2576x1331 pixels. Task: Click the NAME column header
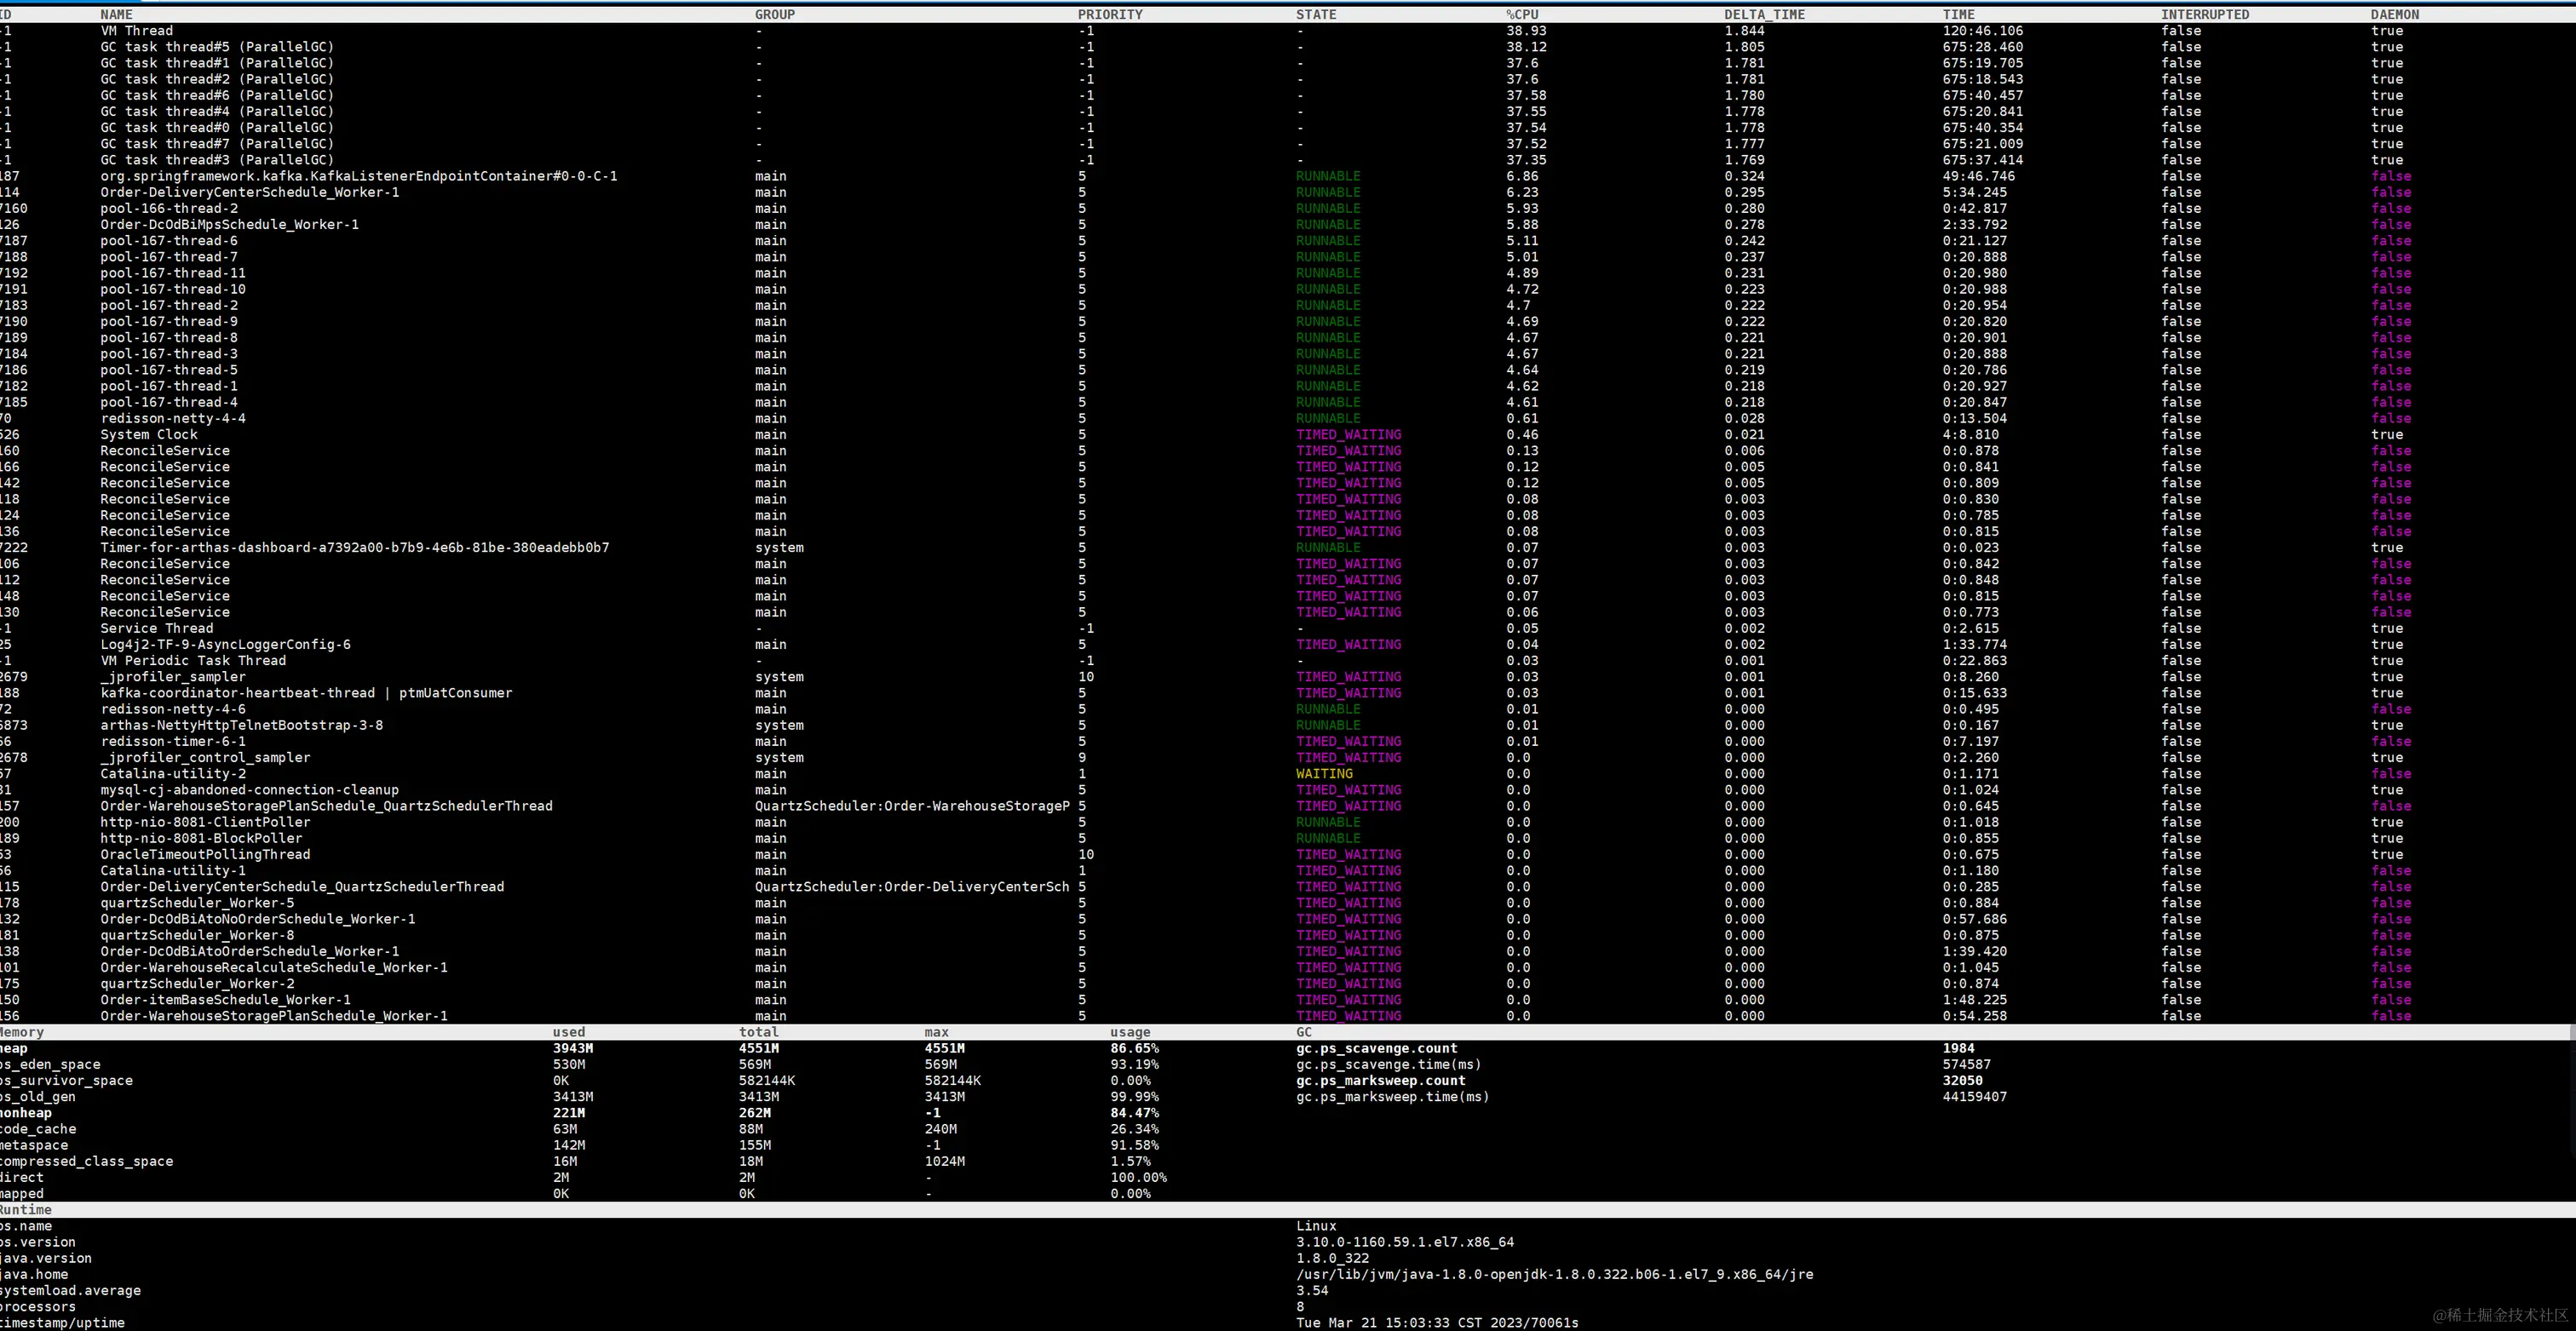[116, 14]
